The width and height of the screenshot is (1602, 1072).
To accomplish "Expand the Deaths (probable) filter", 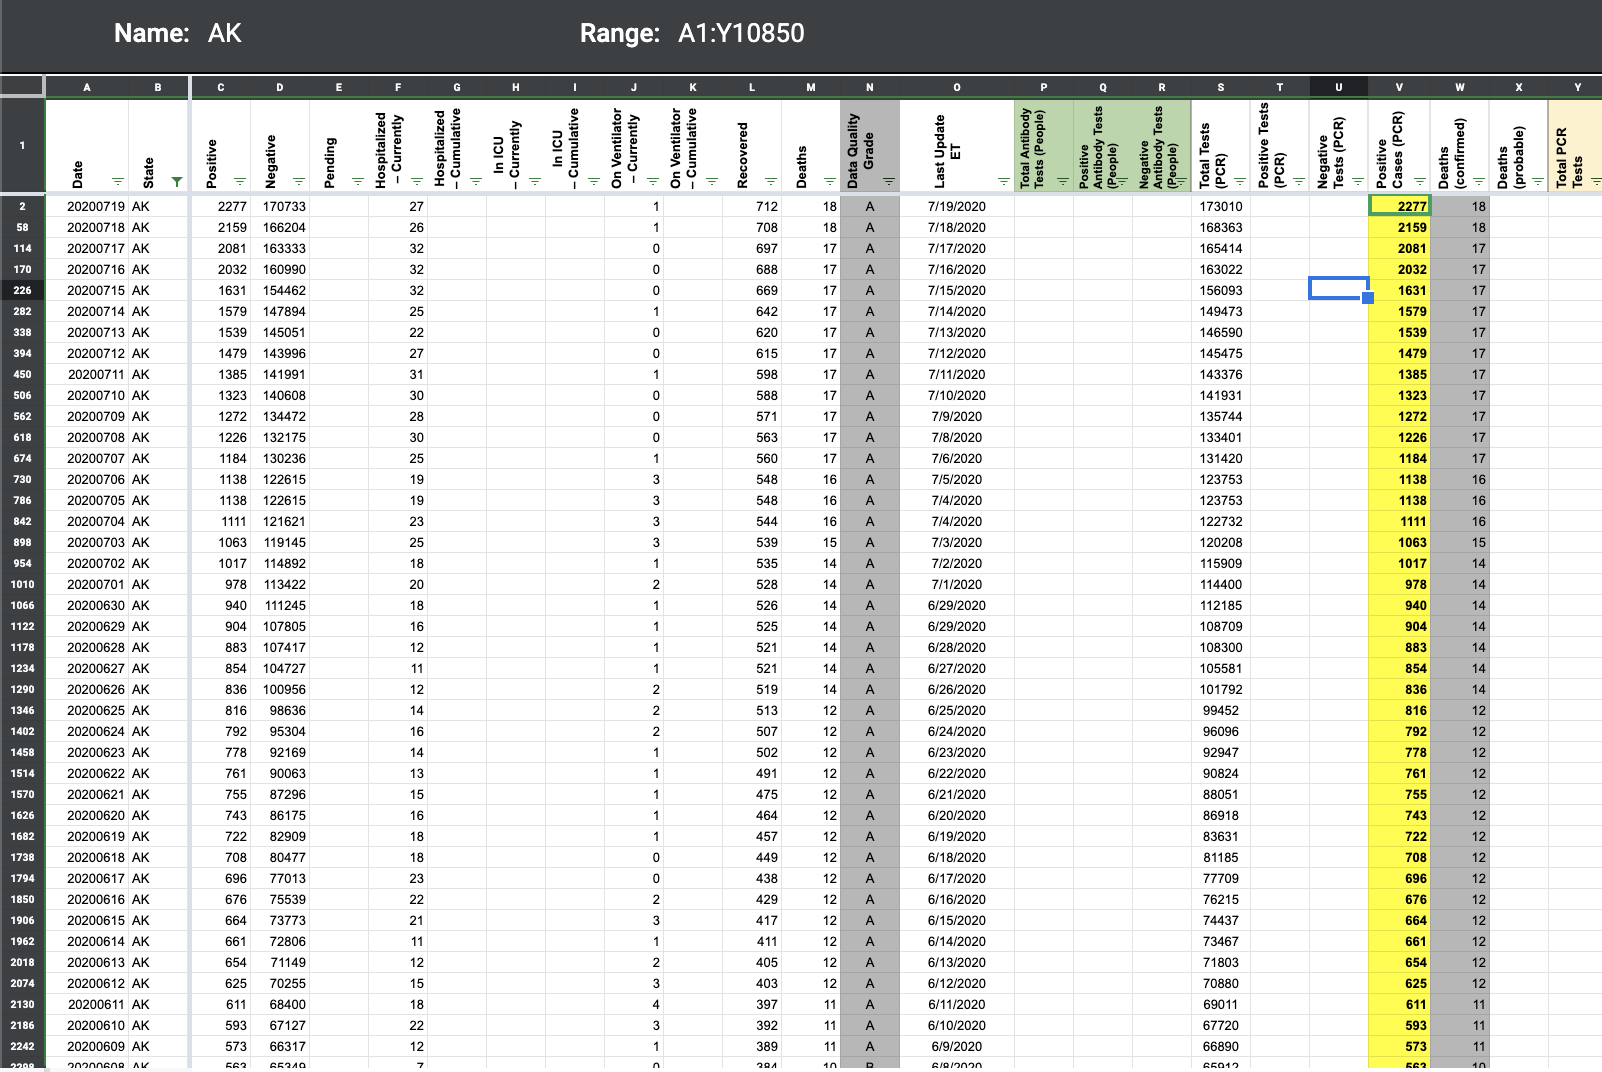I will [x=1537, y=182].
